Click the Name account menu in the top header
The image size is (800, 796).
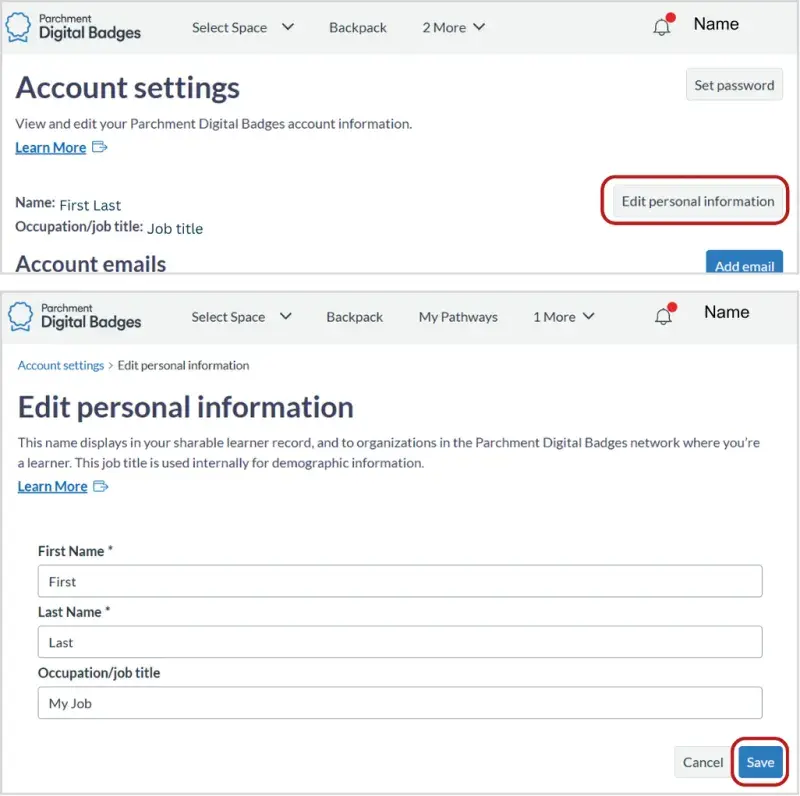pos(717,25)
